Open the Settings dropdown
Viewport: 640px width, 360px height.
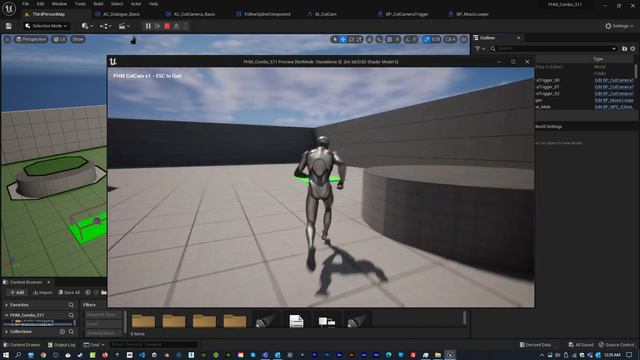click(619, 26)
